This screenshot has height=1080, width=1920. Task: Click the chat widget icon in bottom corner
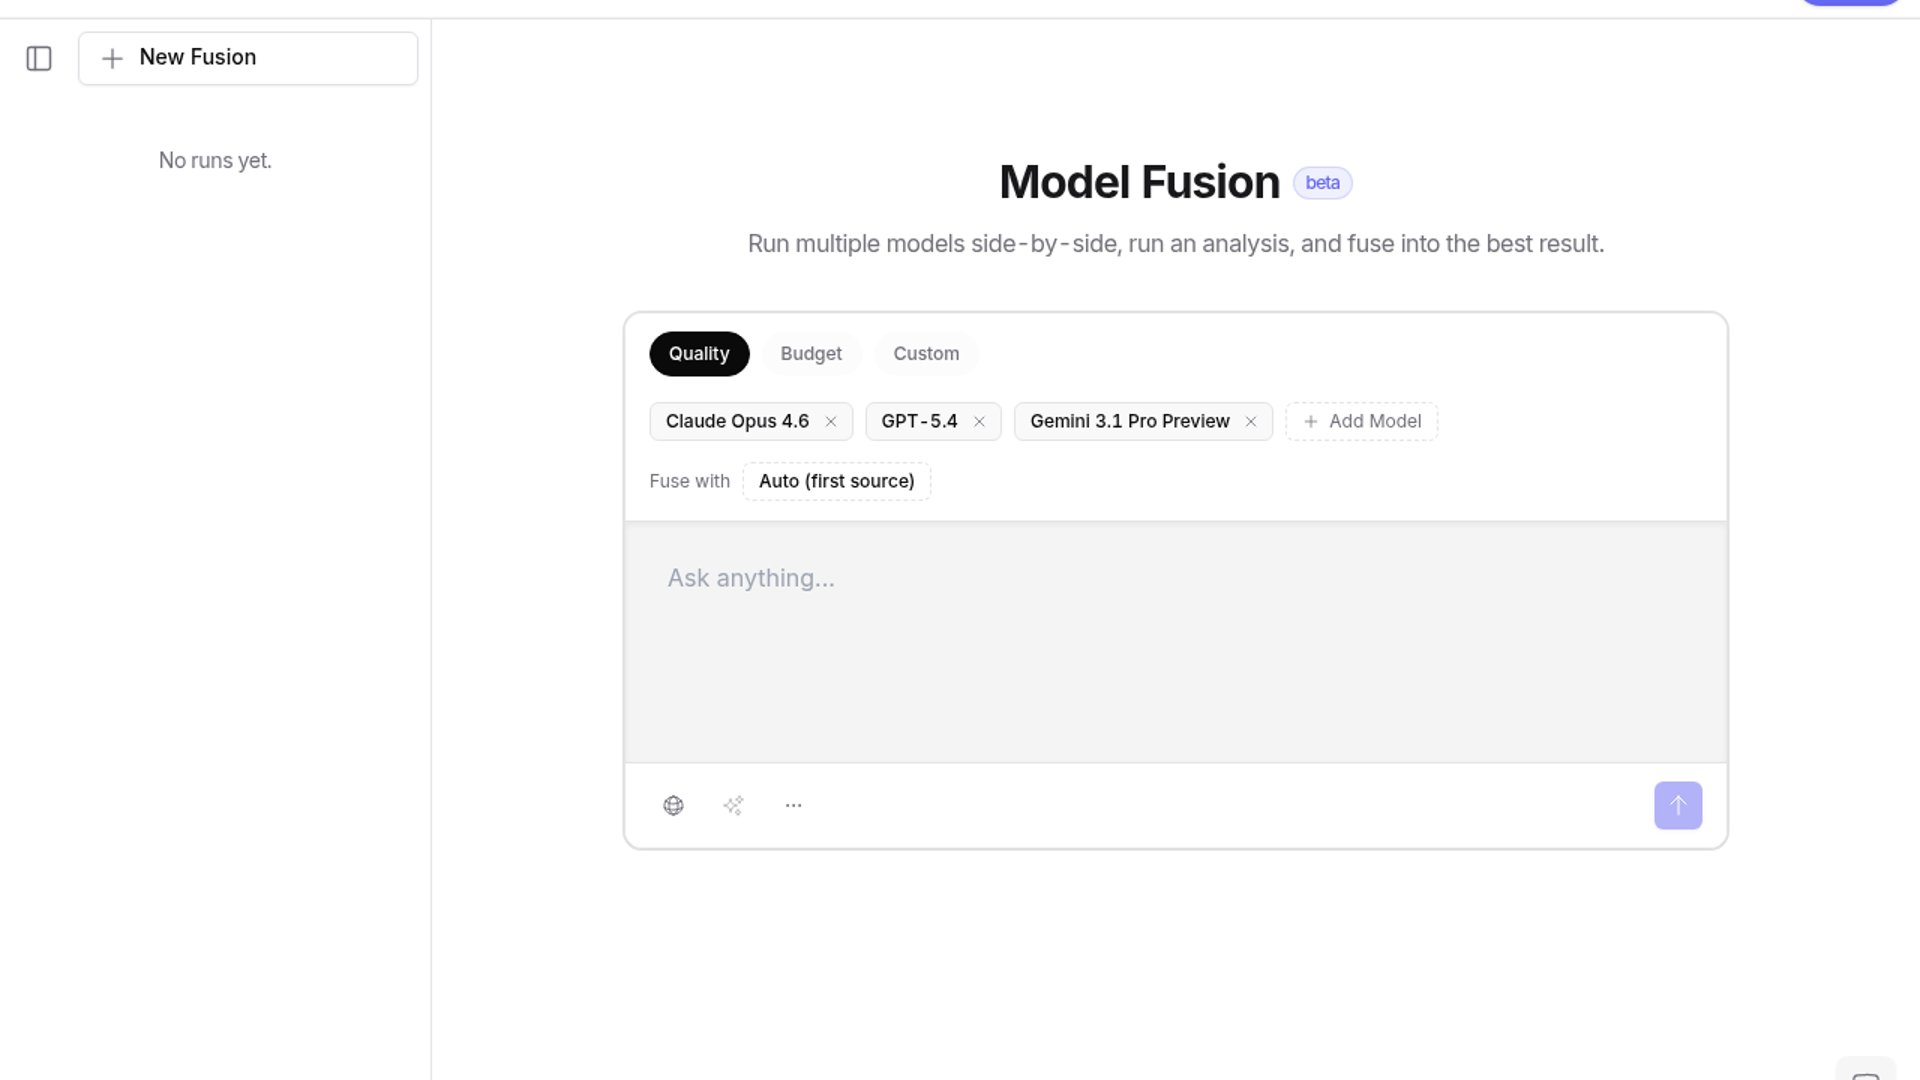click(1865, 1070)
